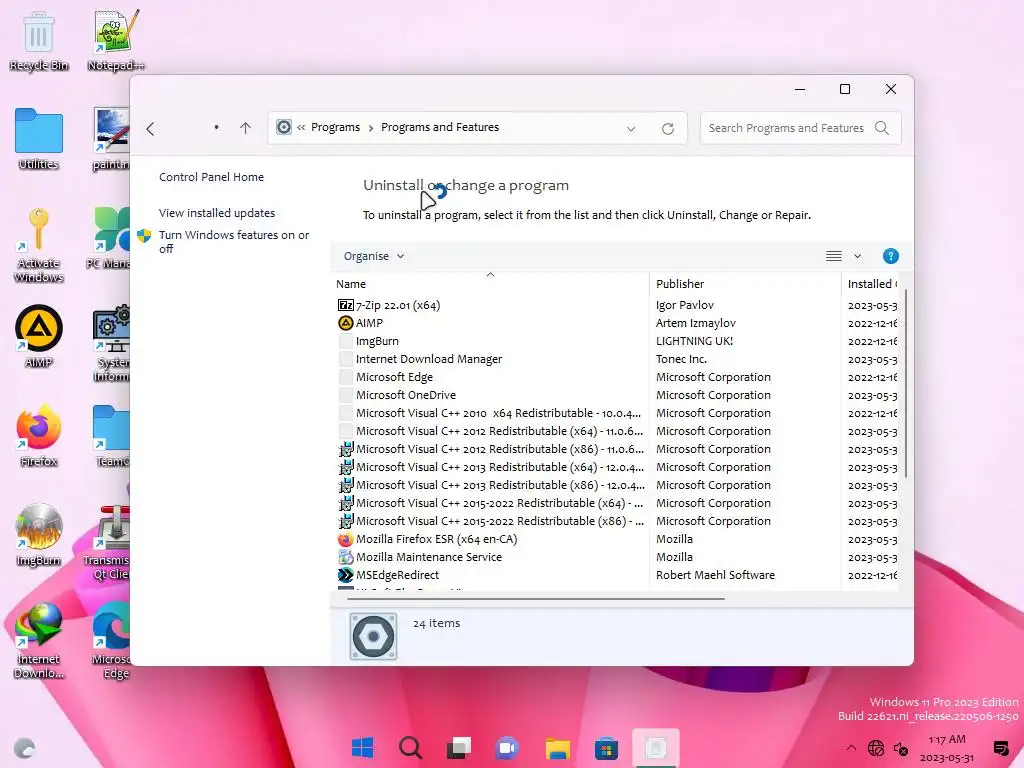
Task: Click the volume muted tray icon
Action: (x=901, y=748)
